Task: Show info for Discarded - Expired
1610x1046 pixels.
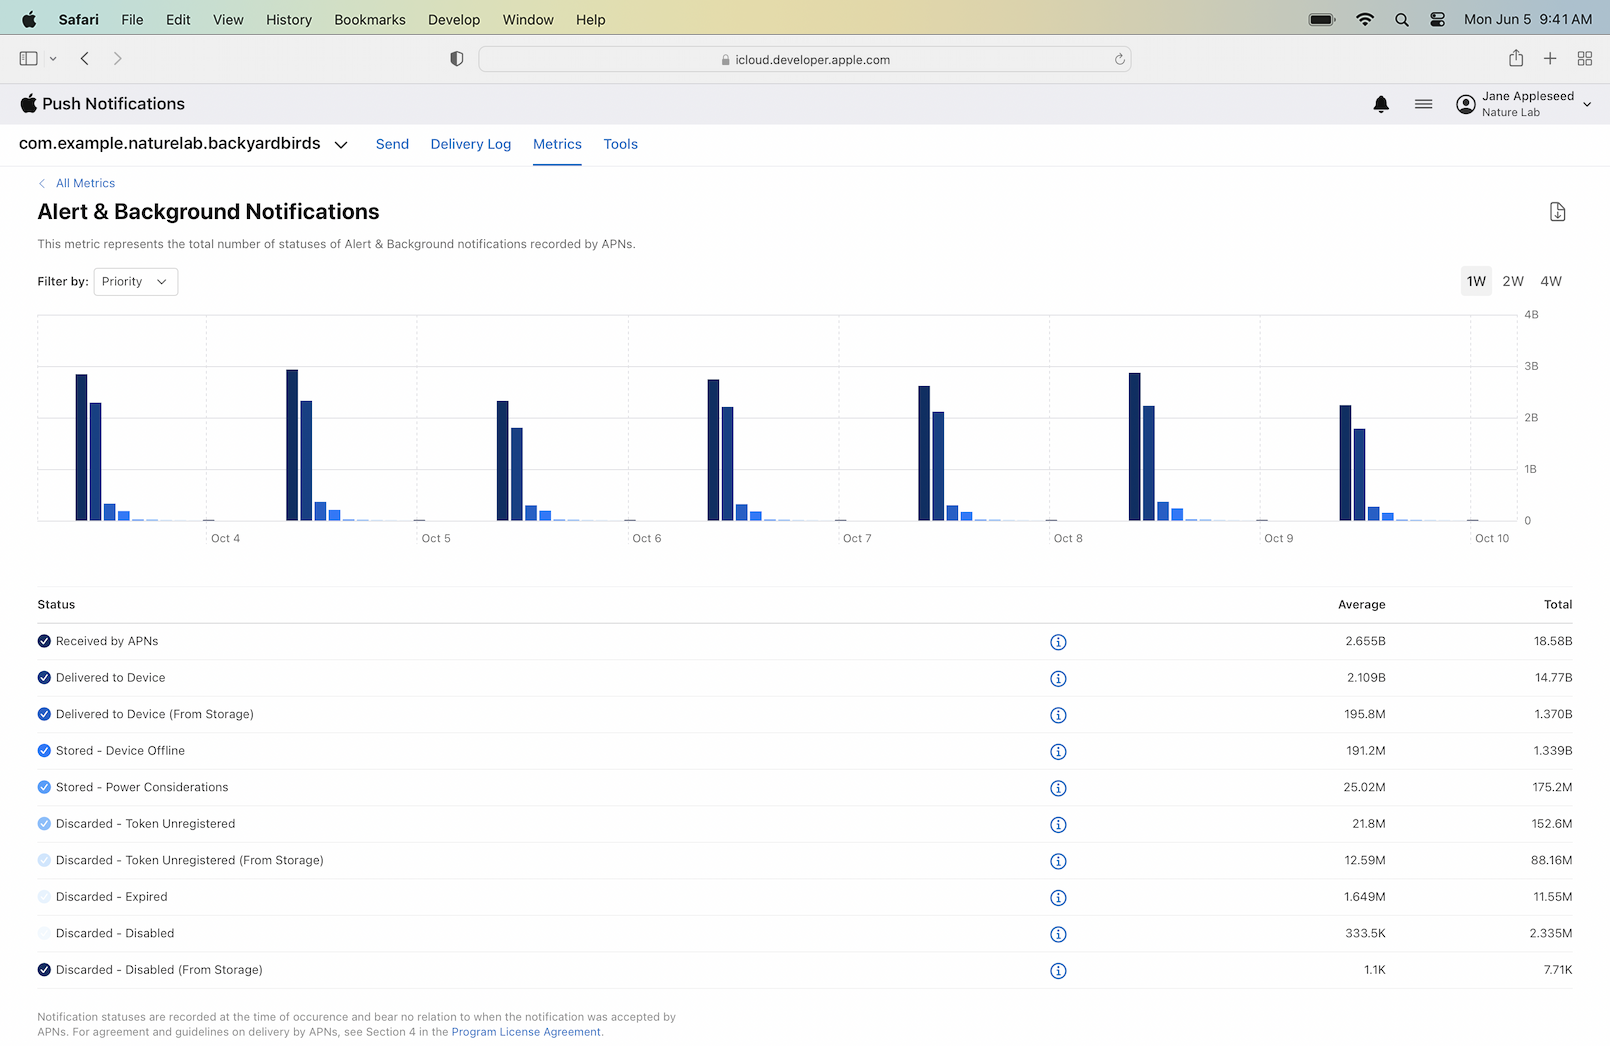Action: pyautogui.click(x=1058, y=898)
